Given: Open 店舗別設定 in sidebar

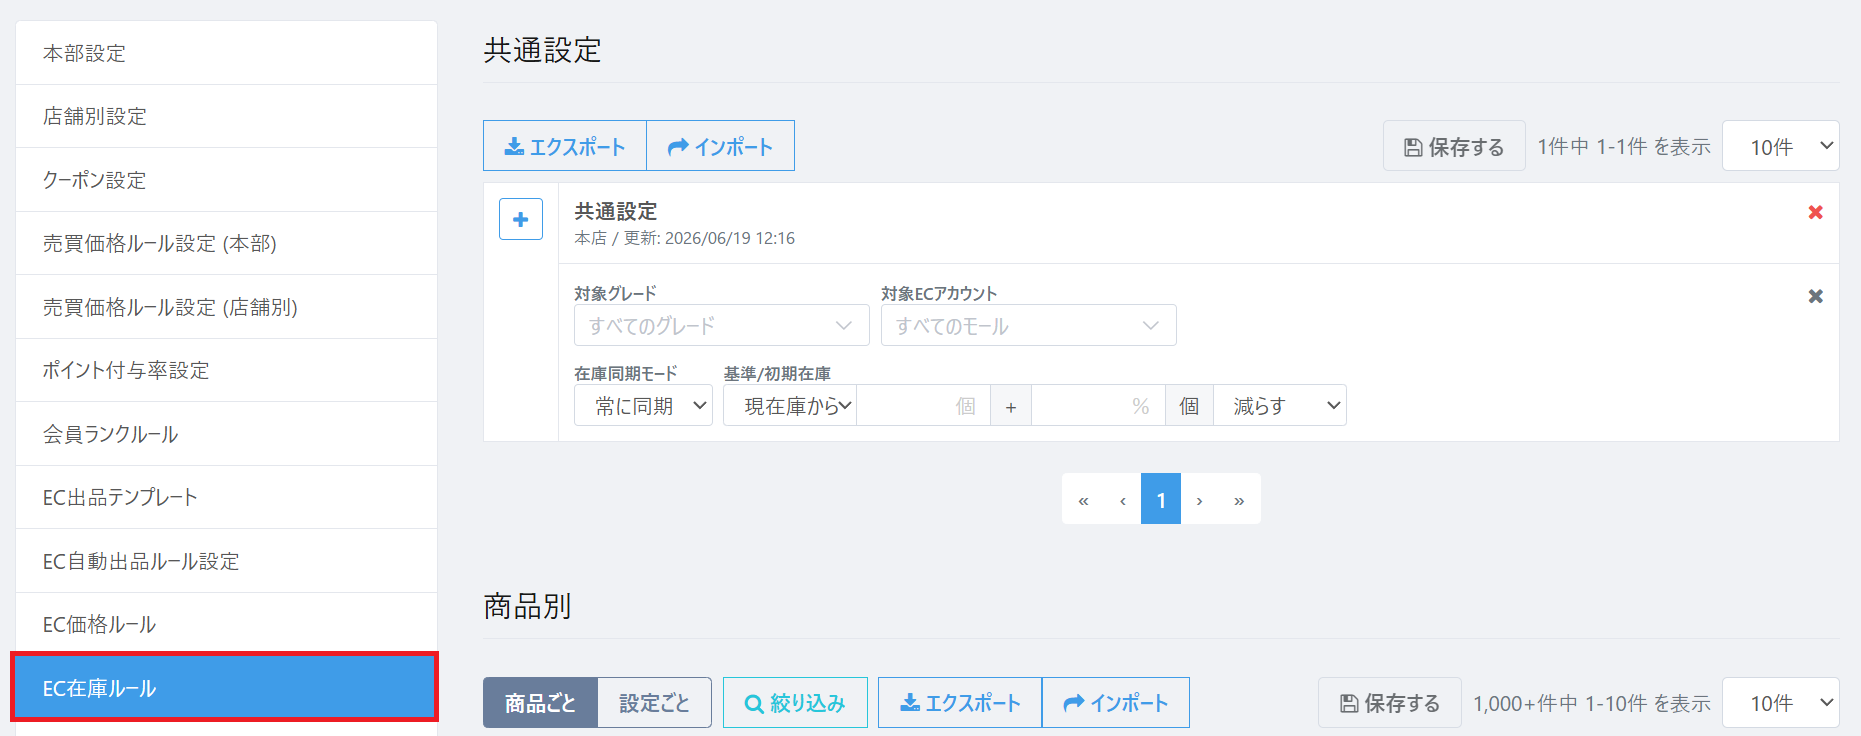Looking at the screenshot, I should [x=226, y=116].
